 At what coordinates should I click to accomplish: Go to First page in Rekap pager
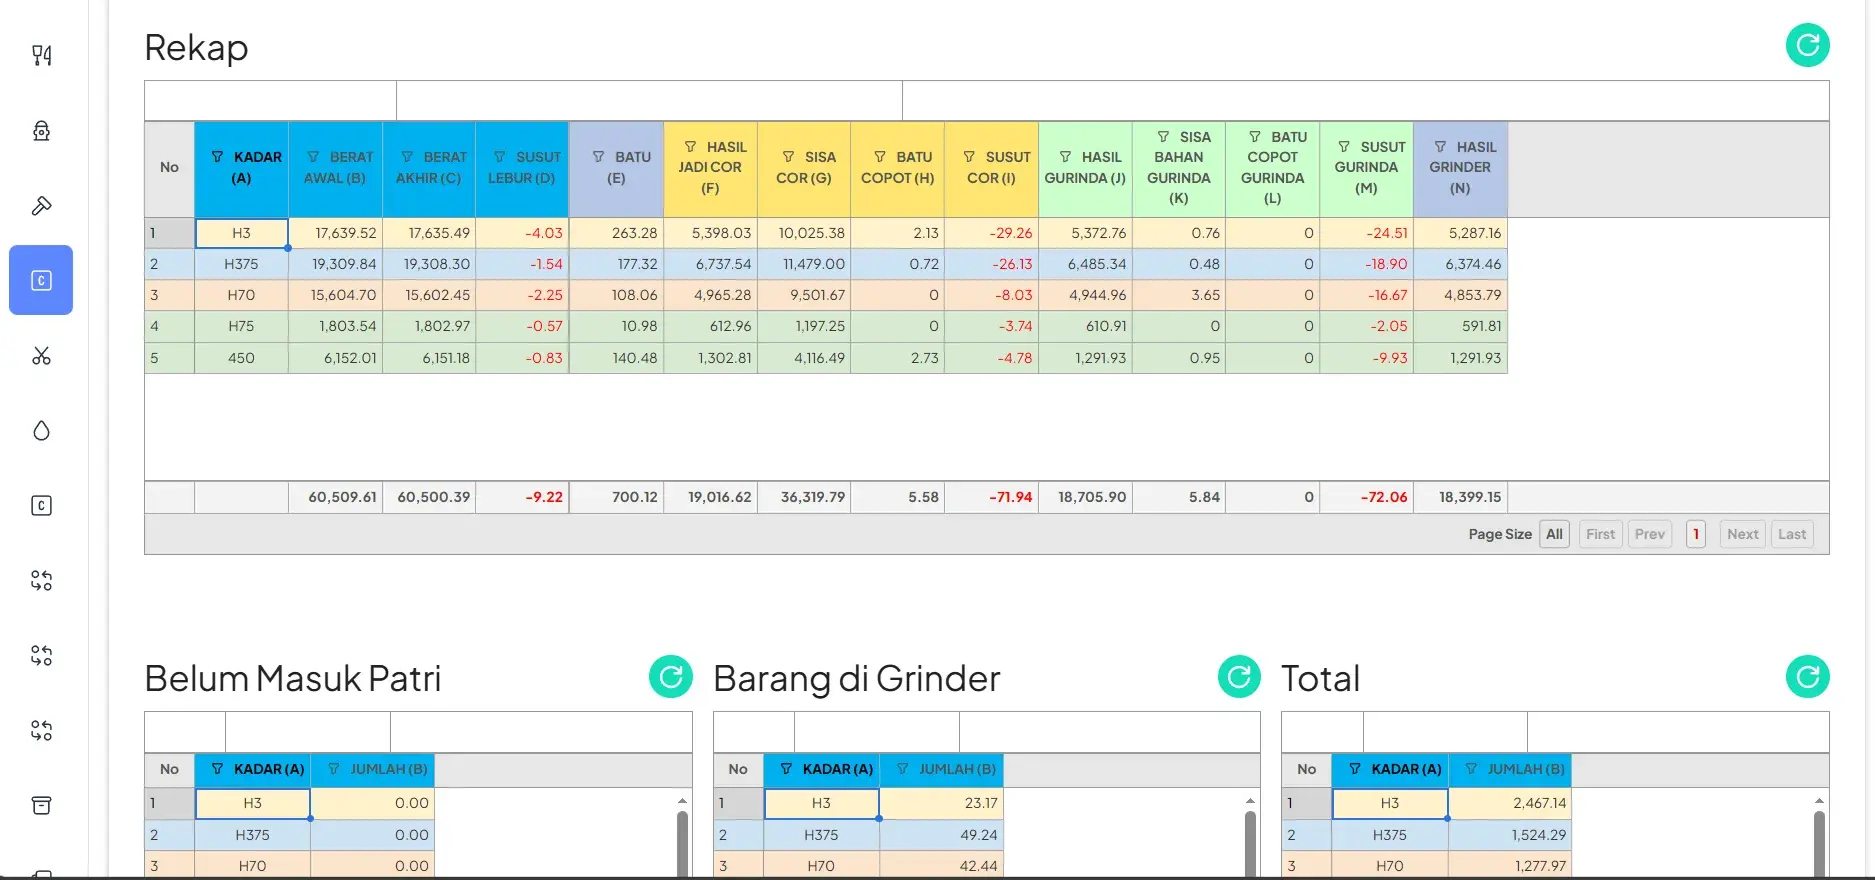(x=1600, y=534)
